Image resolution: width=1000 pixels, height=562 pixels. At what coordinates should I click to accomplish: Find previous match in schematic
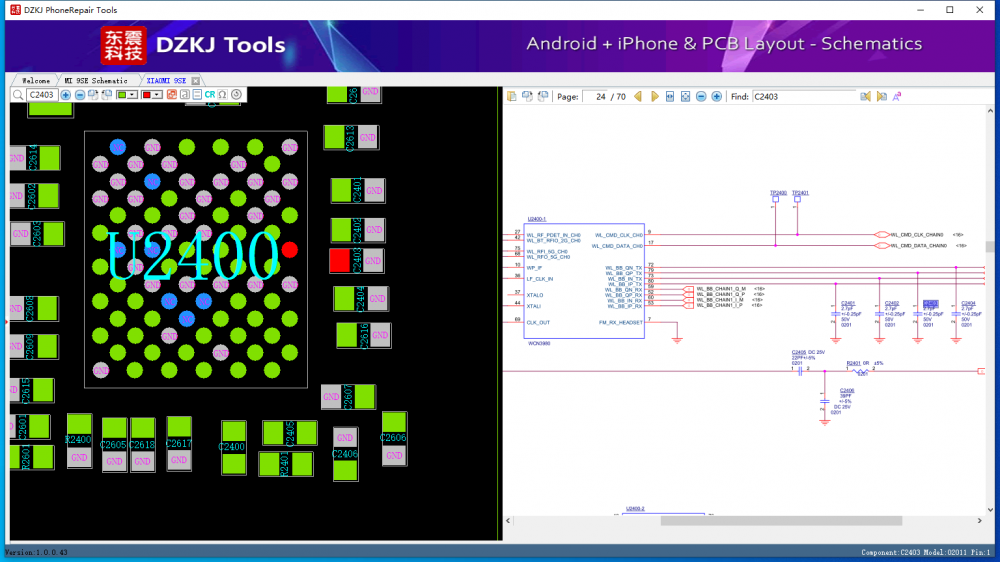pos(865,97)
